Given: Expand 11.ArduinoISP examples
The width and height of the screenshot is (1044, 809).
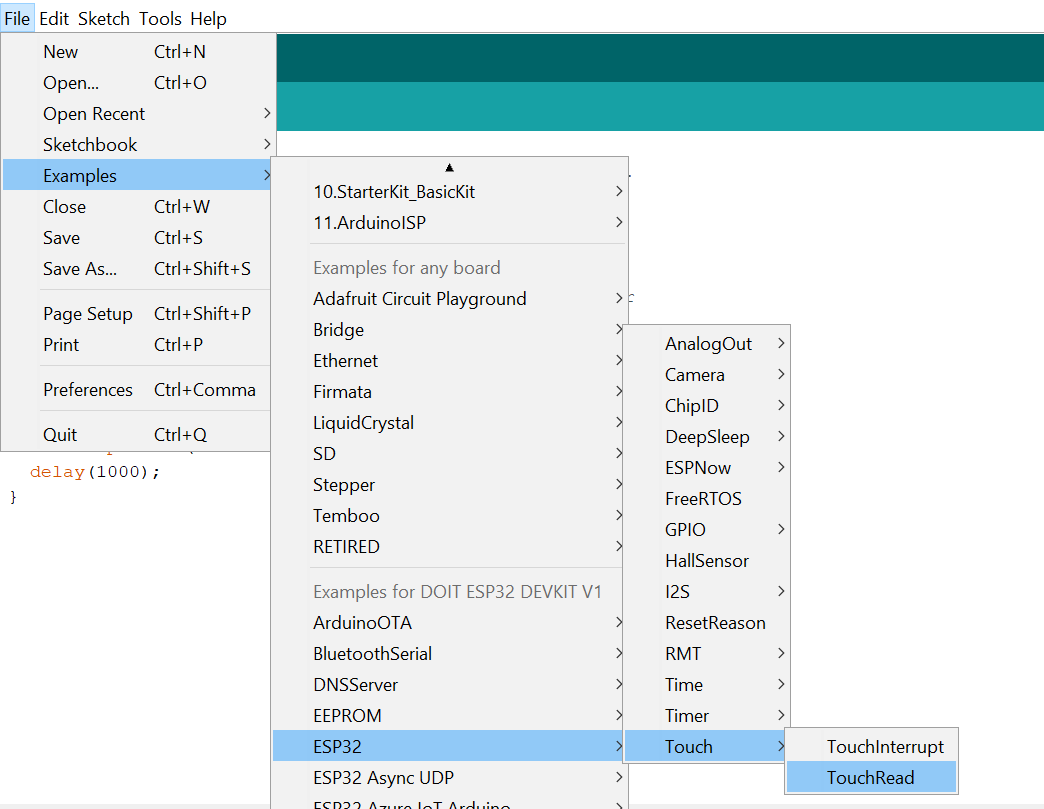Looking at the screenshot, I should [x=449, y=222].
